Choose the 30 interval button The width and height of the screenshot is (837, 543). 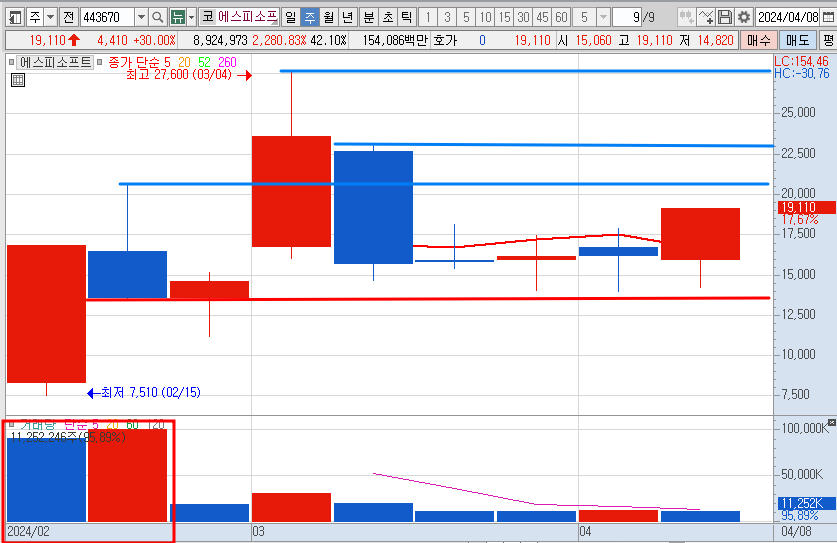[x=523, y=18]
